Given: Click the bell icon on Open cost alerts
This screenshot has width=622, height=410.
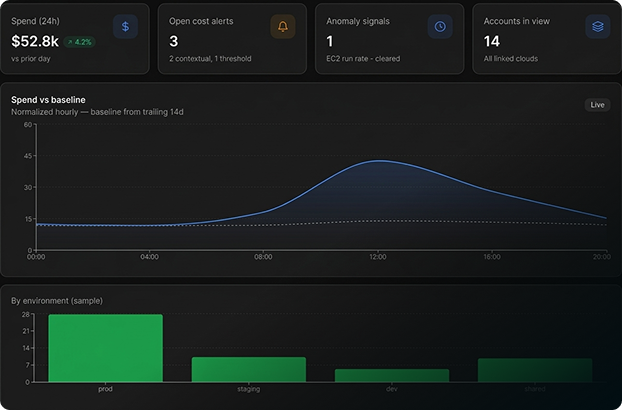Looking at the screenshot, I should coord(283,27).
